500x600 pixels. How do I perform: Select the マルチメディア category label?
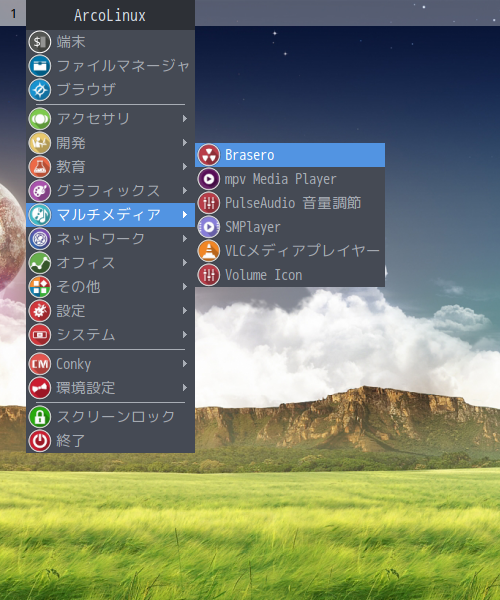tap(108, 215)
